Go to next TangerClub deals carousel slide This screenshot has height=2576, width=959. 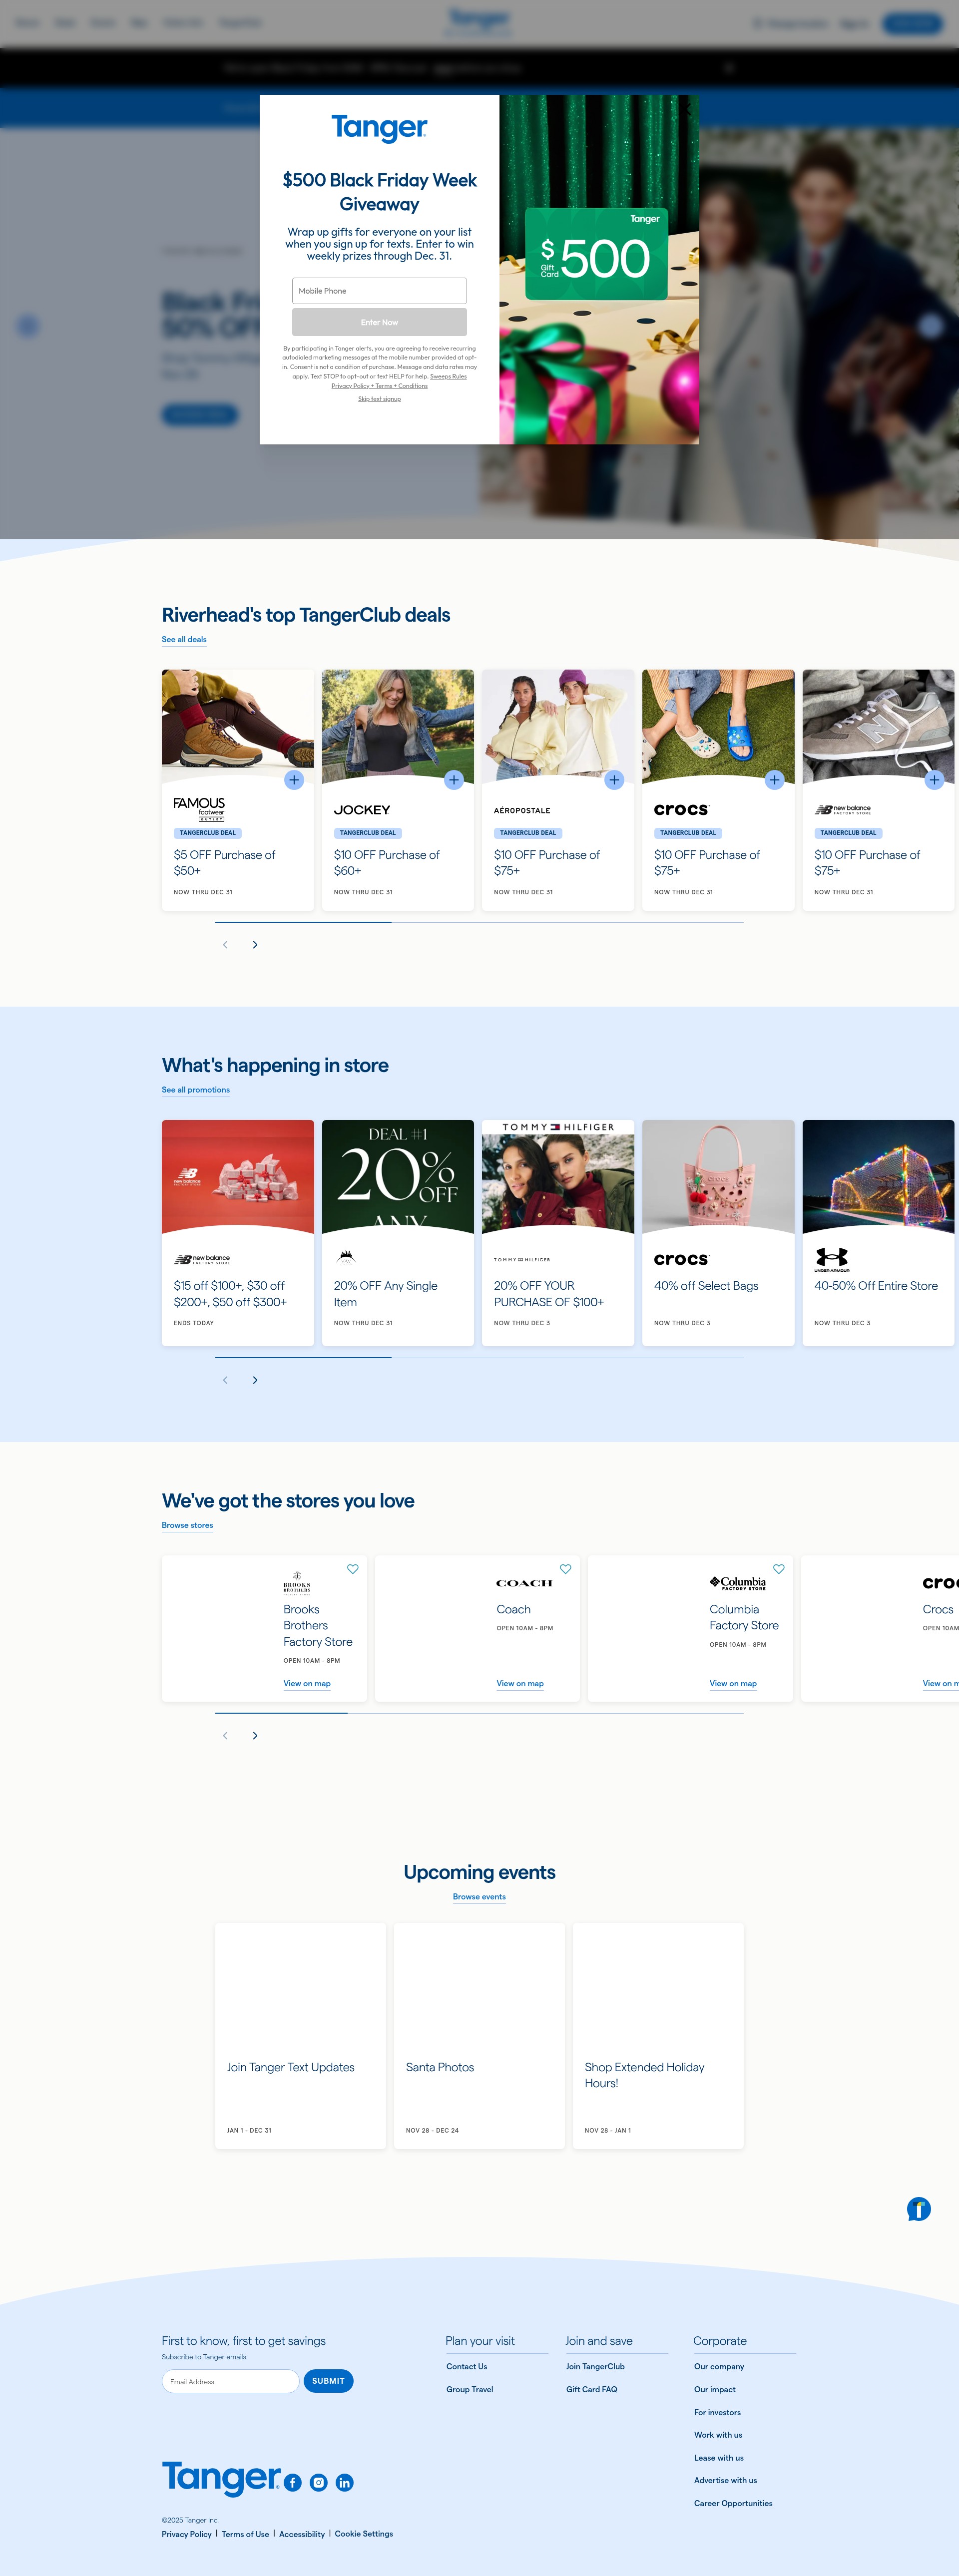tap(255, 945)
